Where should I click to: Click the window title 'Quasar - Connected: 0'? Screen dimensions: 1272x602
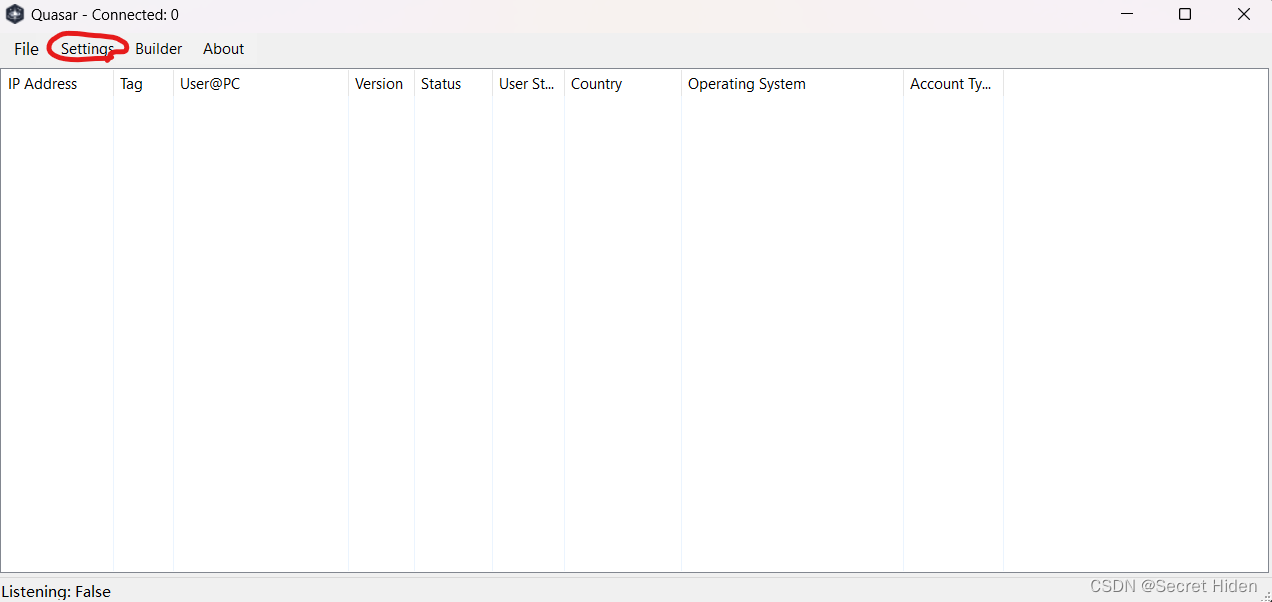click(x=105, y=15)
